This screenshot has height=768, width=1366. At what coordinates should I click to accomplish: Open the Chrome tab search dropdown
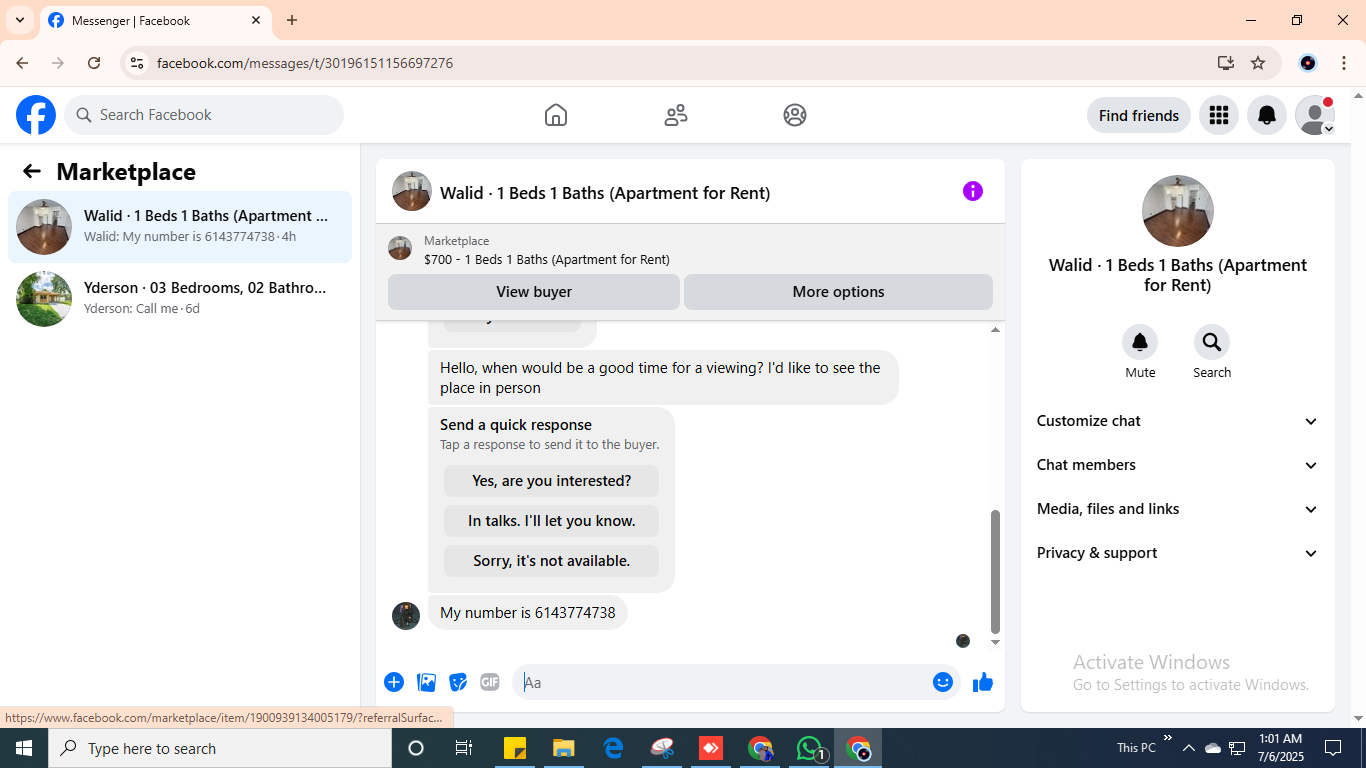(x=19, y=20)
